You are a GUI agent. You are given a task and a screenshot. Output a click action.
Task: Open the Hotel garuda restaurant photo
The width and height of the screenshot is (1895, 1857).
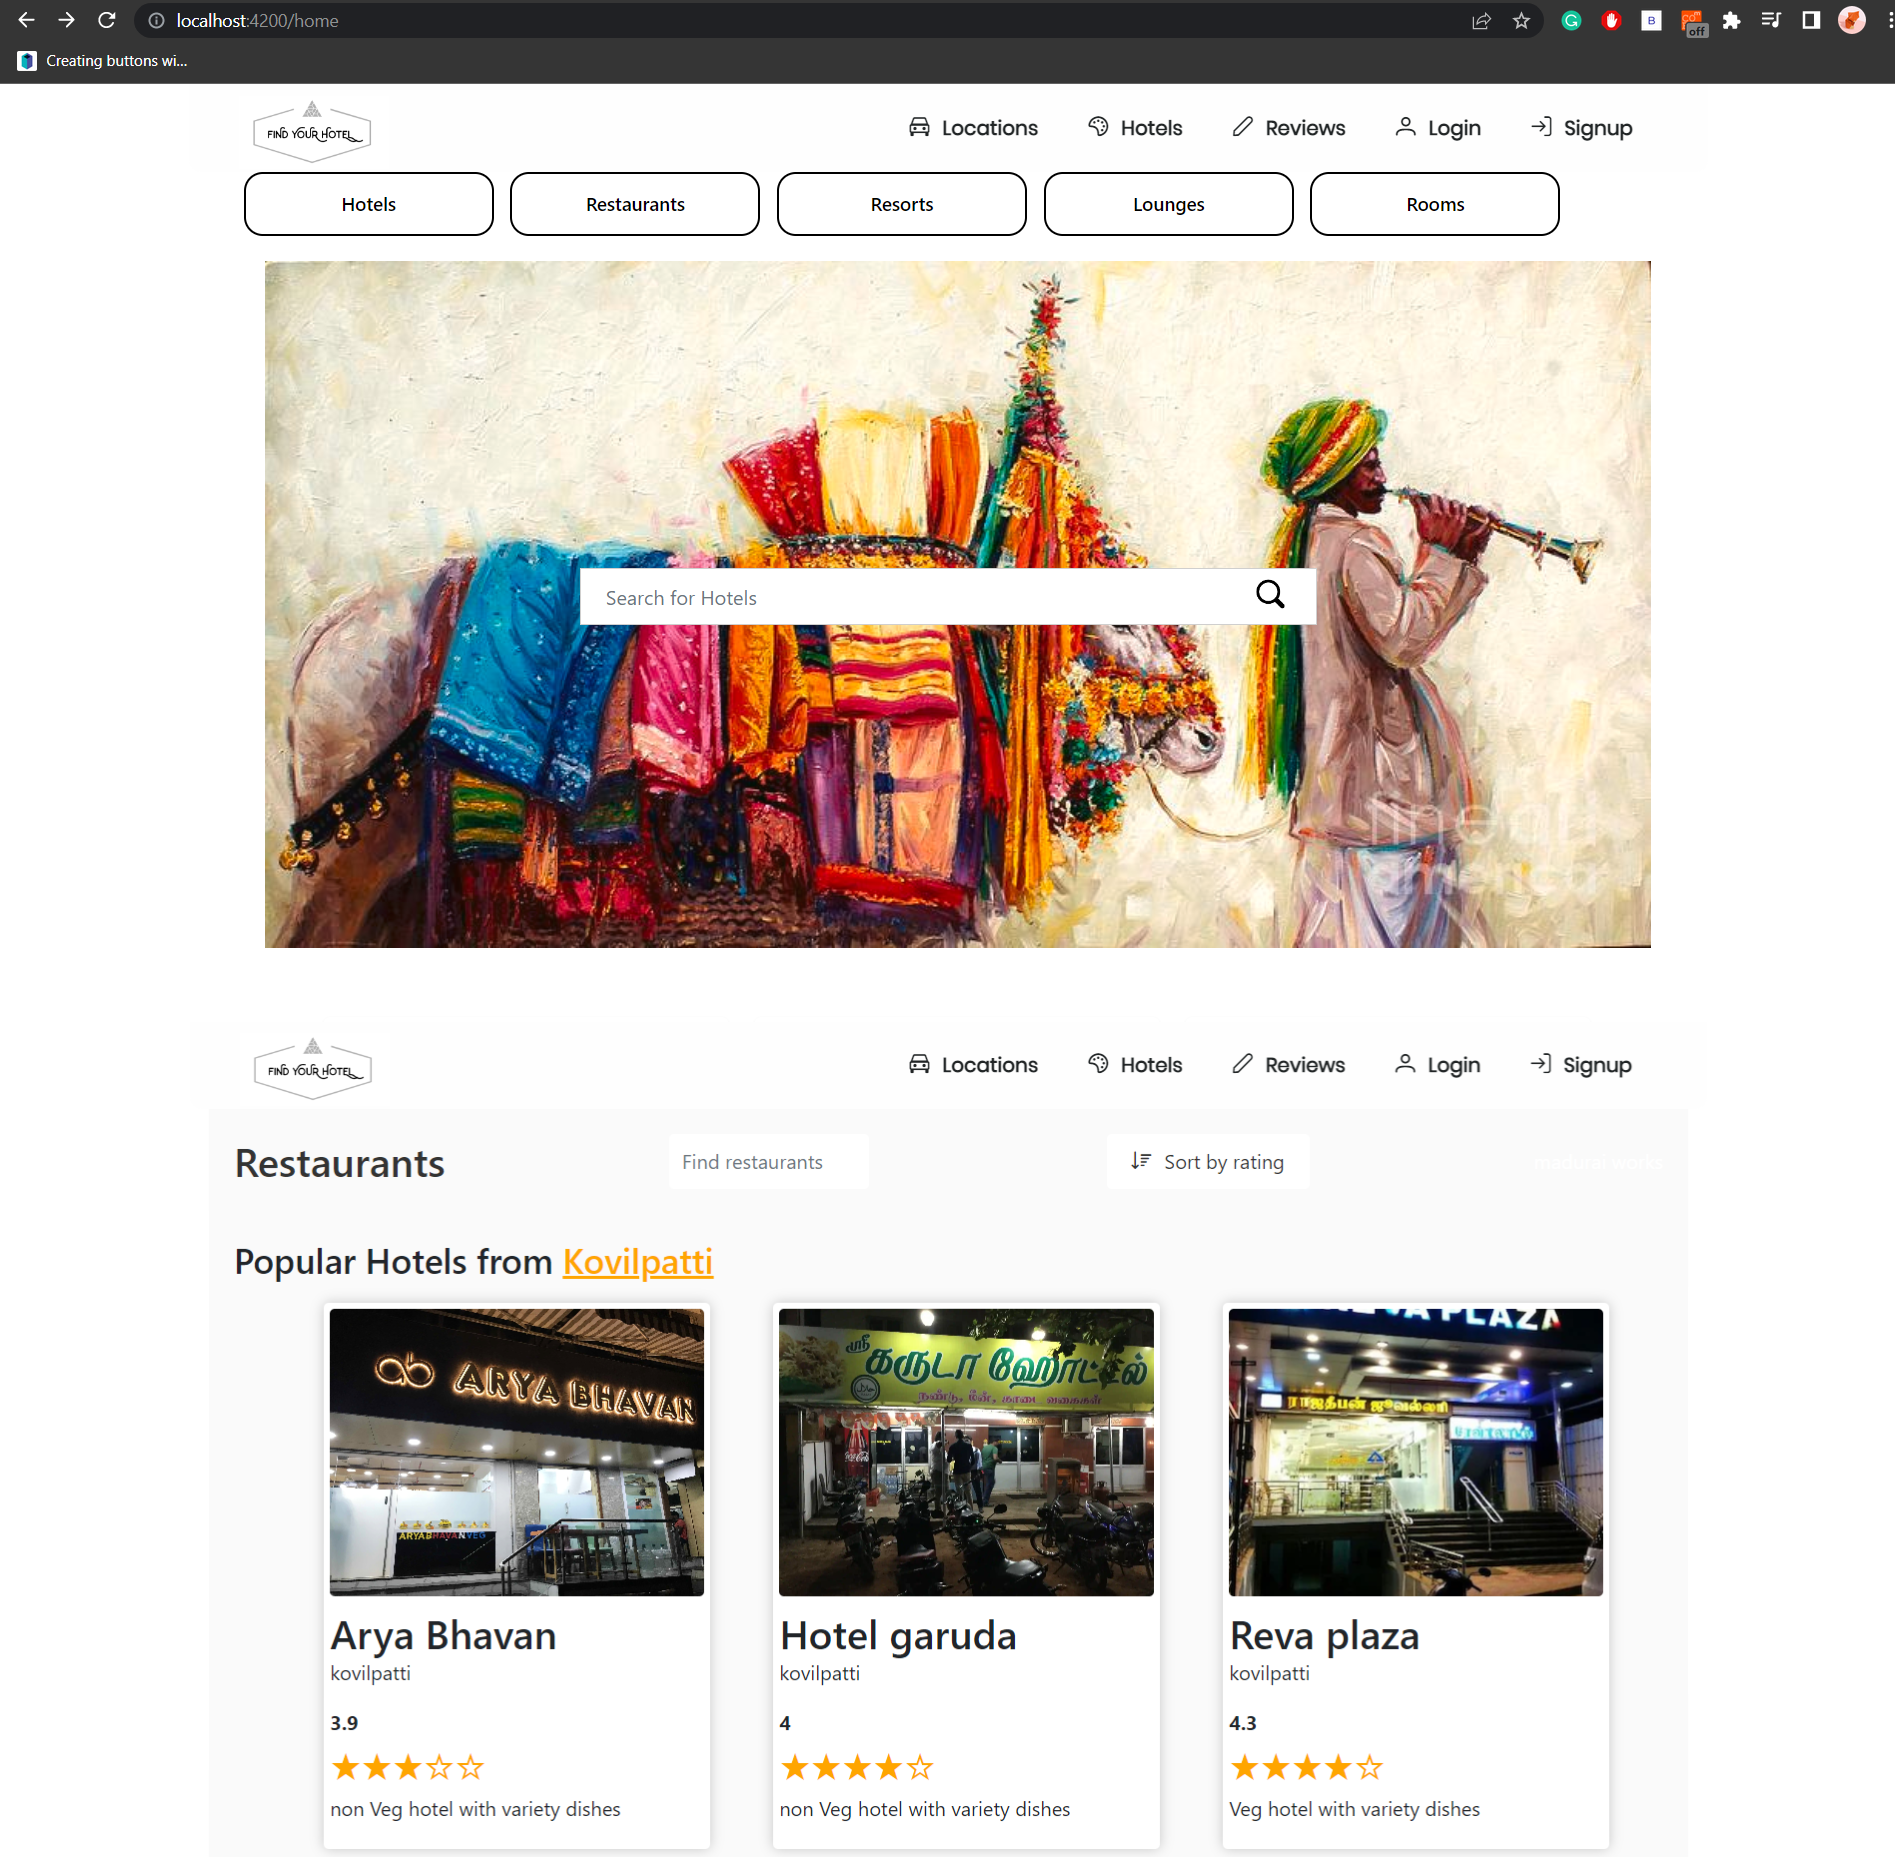[x=966, y=1452]
